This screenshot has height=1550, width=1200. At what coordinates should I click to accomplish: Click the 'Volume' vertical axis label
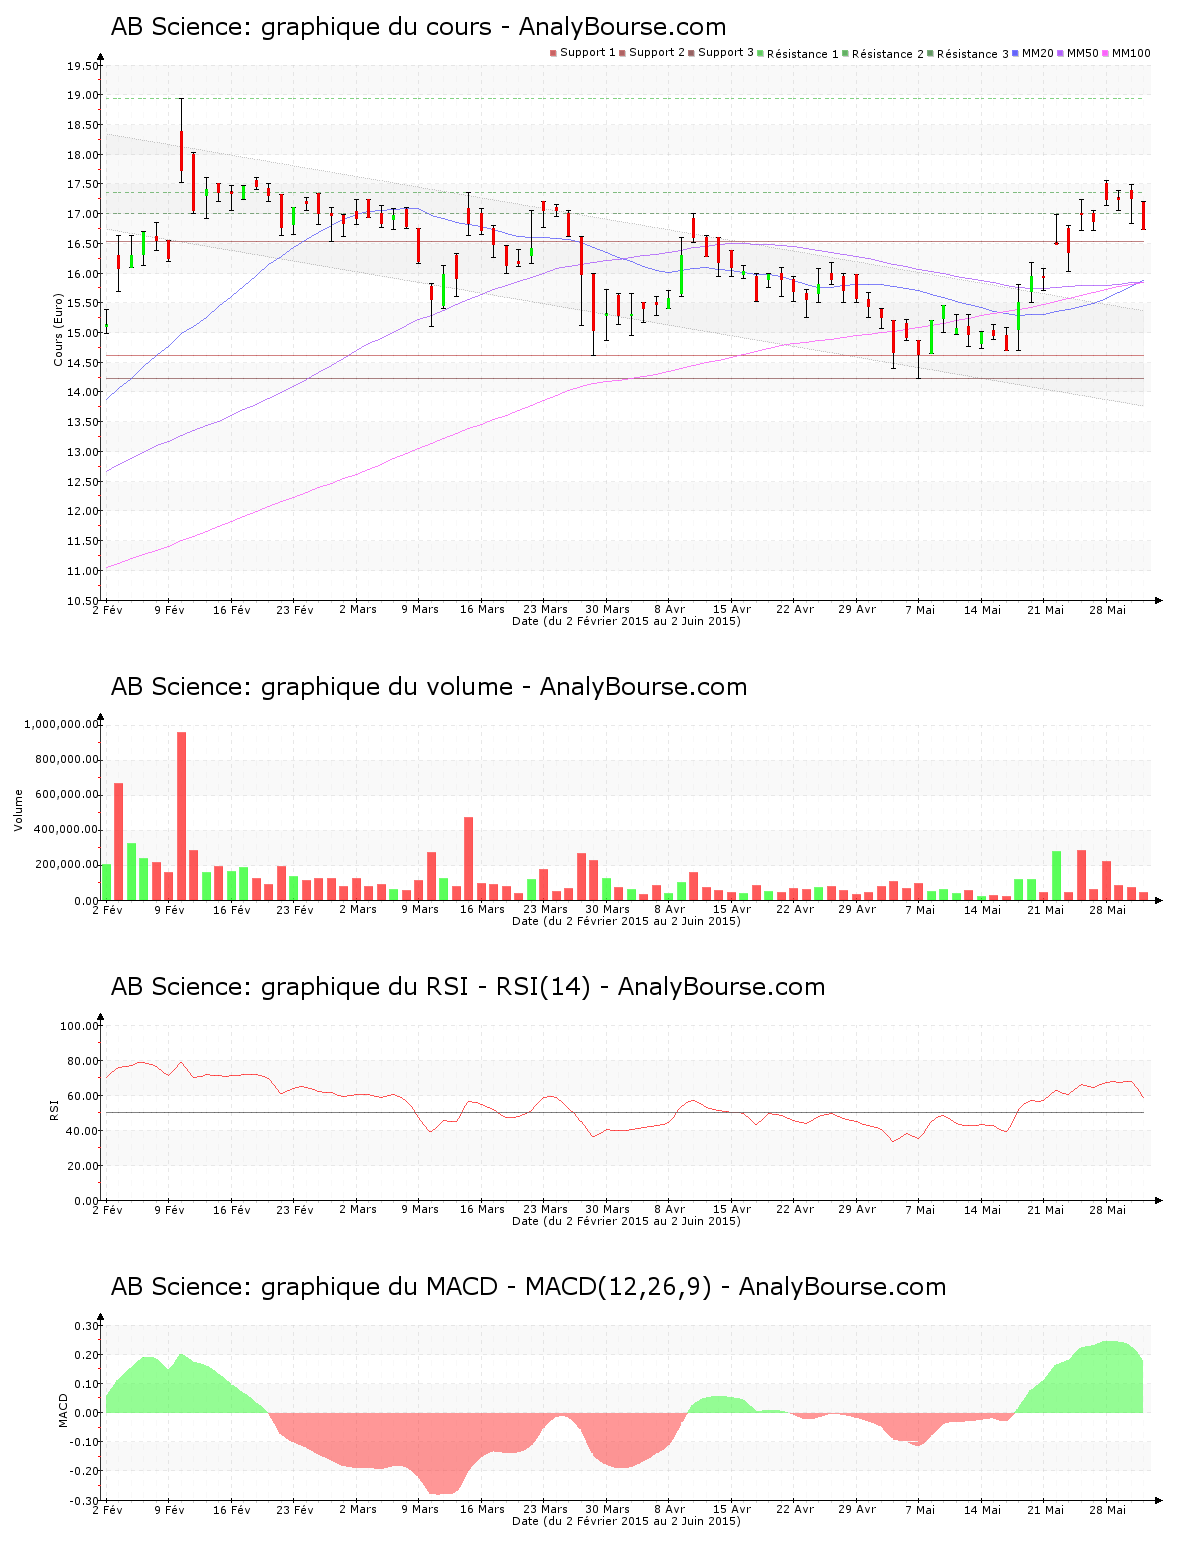point(18,810)
